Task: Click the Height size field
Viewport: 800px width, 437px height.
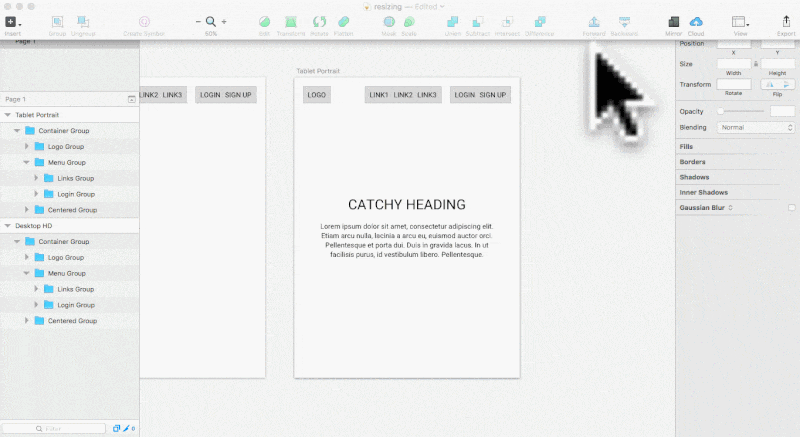Action: tap(778, 64)
